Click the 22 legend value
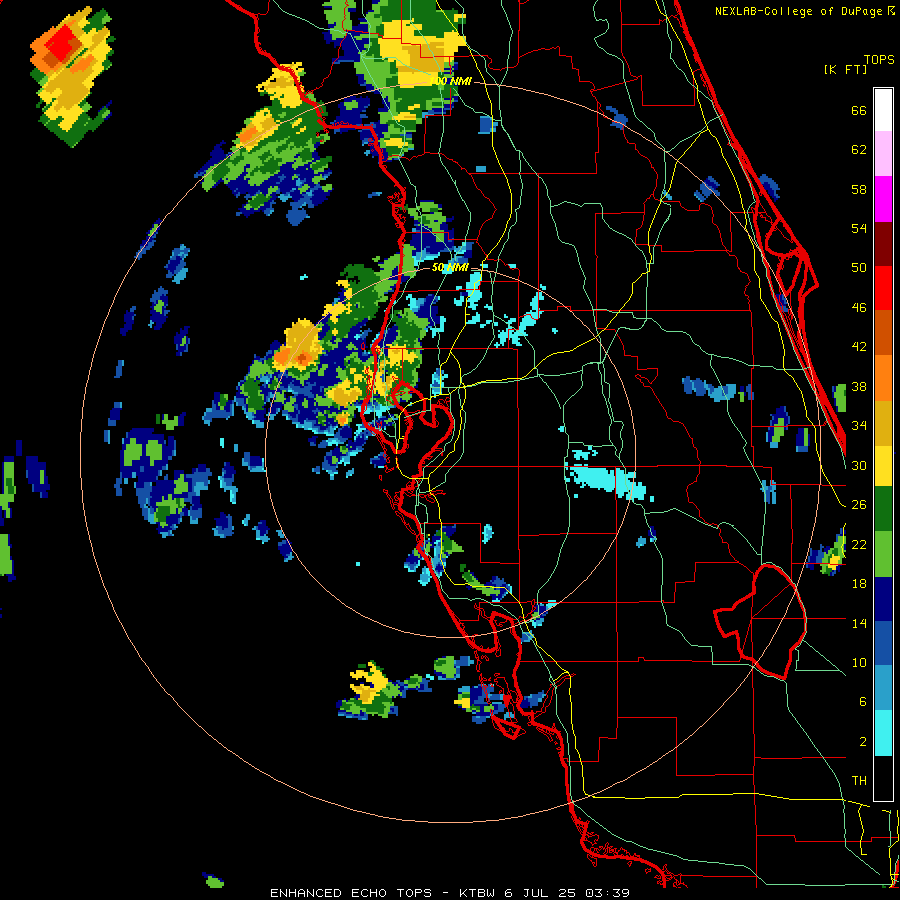The image size is (900, 900). click(x=859, y=544)
